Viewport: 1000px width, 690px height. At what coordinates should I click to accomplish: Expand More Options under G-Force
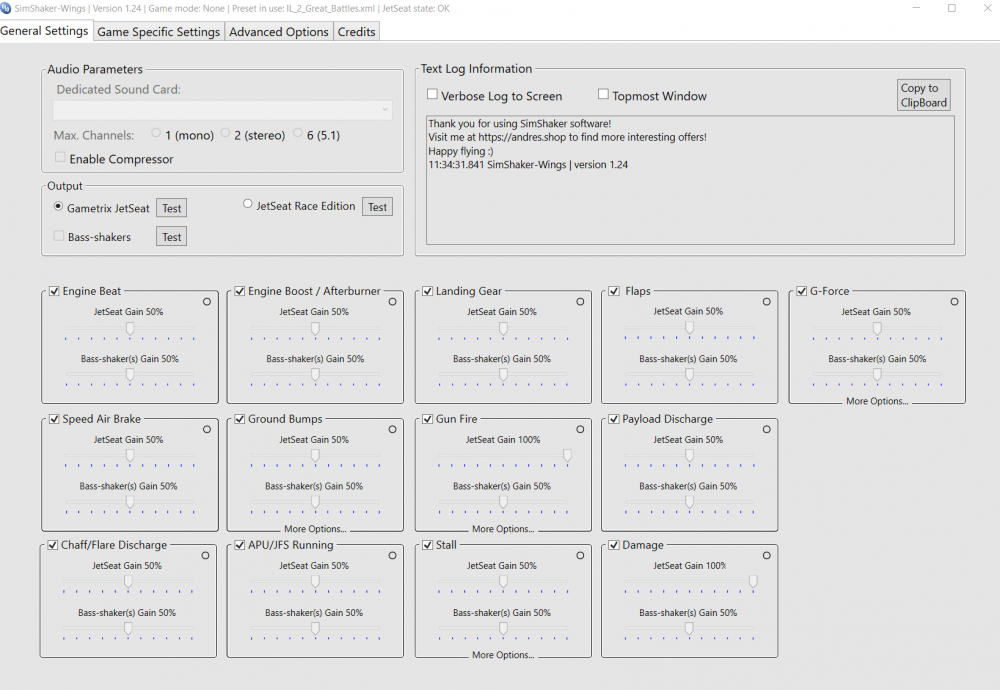[x=877, y=401]
